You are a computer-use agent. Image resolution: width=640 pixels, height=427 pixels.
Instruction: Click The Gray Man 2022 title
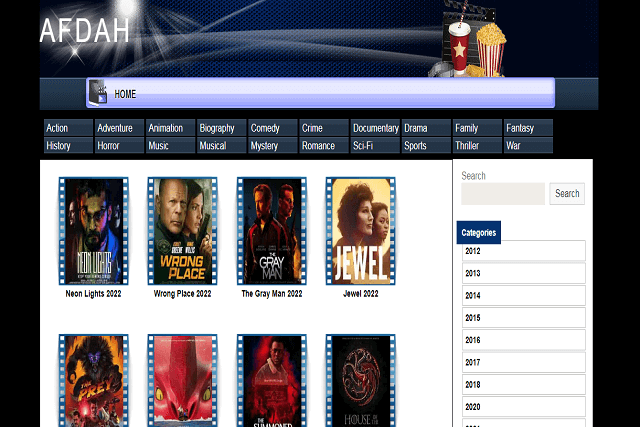(x=272, y=294)
